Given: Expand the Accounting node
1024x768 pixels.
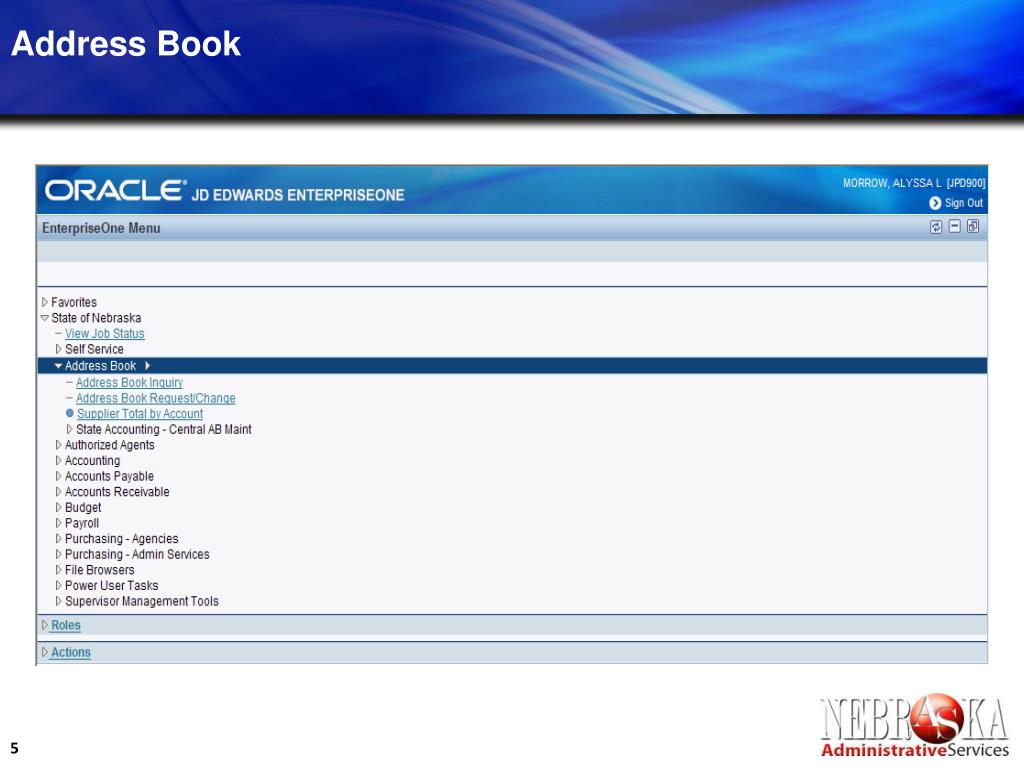Looking at the screenshot, I should pos(58,461).
